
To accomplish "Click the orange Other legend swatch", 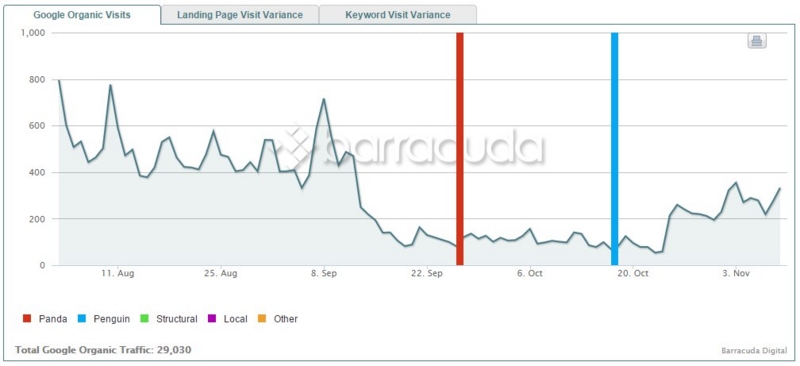I will 262,319.
